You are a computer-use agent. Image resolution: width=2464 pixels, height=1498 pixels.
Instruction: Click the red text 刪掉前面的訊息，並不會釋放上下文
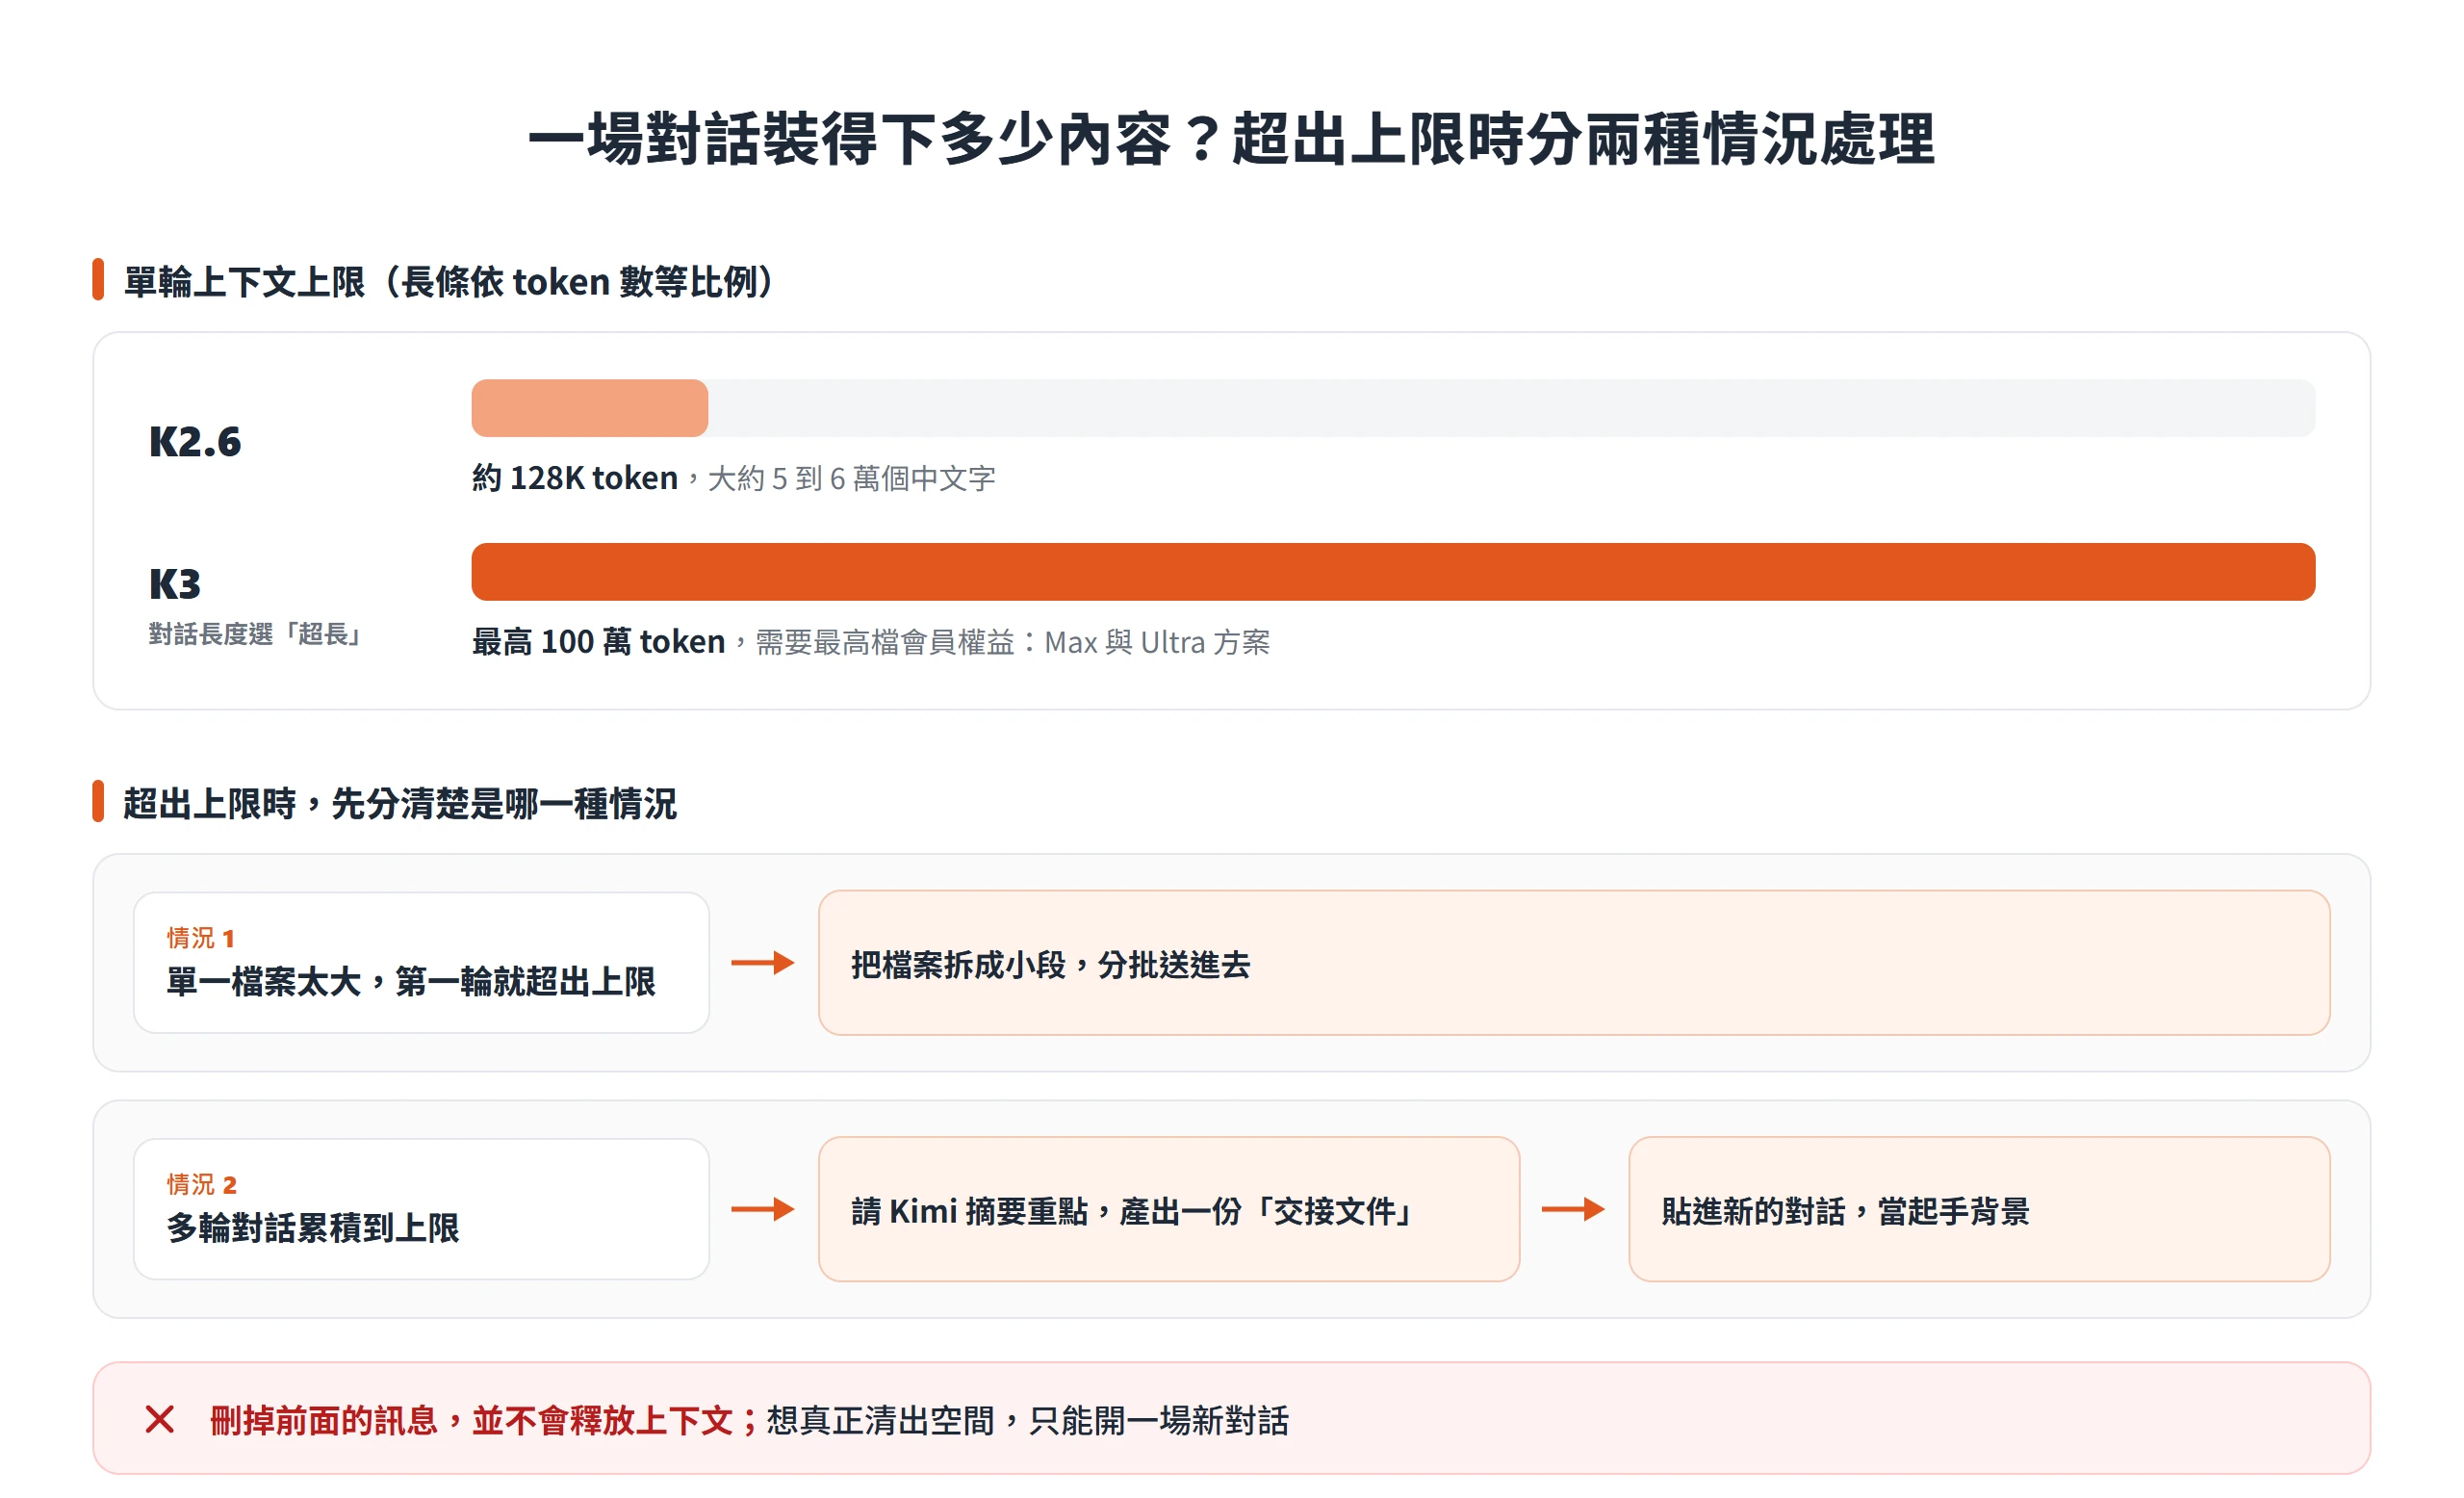tap(472, 1420)
